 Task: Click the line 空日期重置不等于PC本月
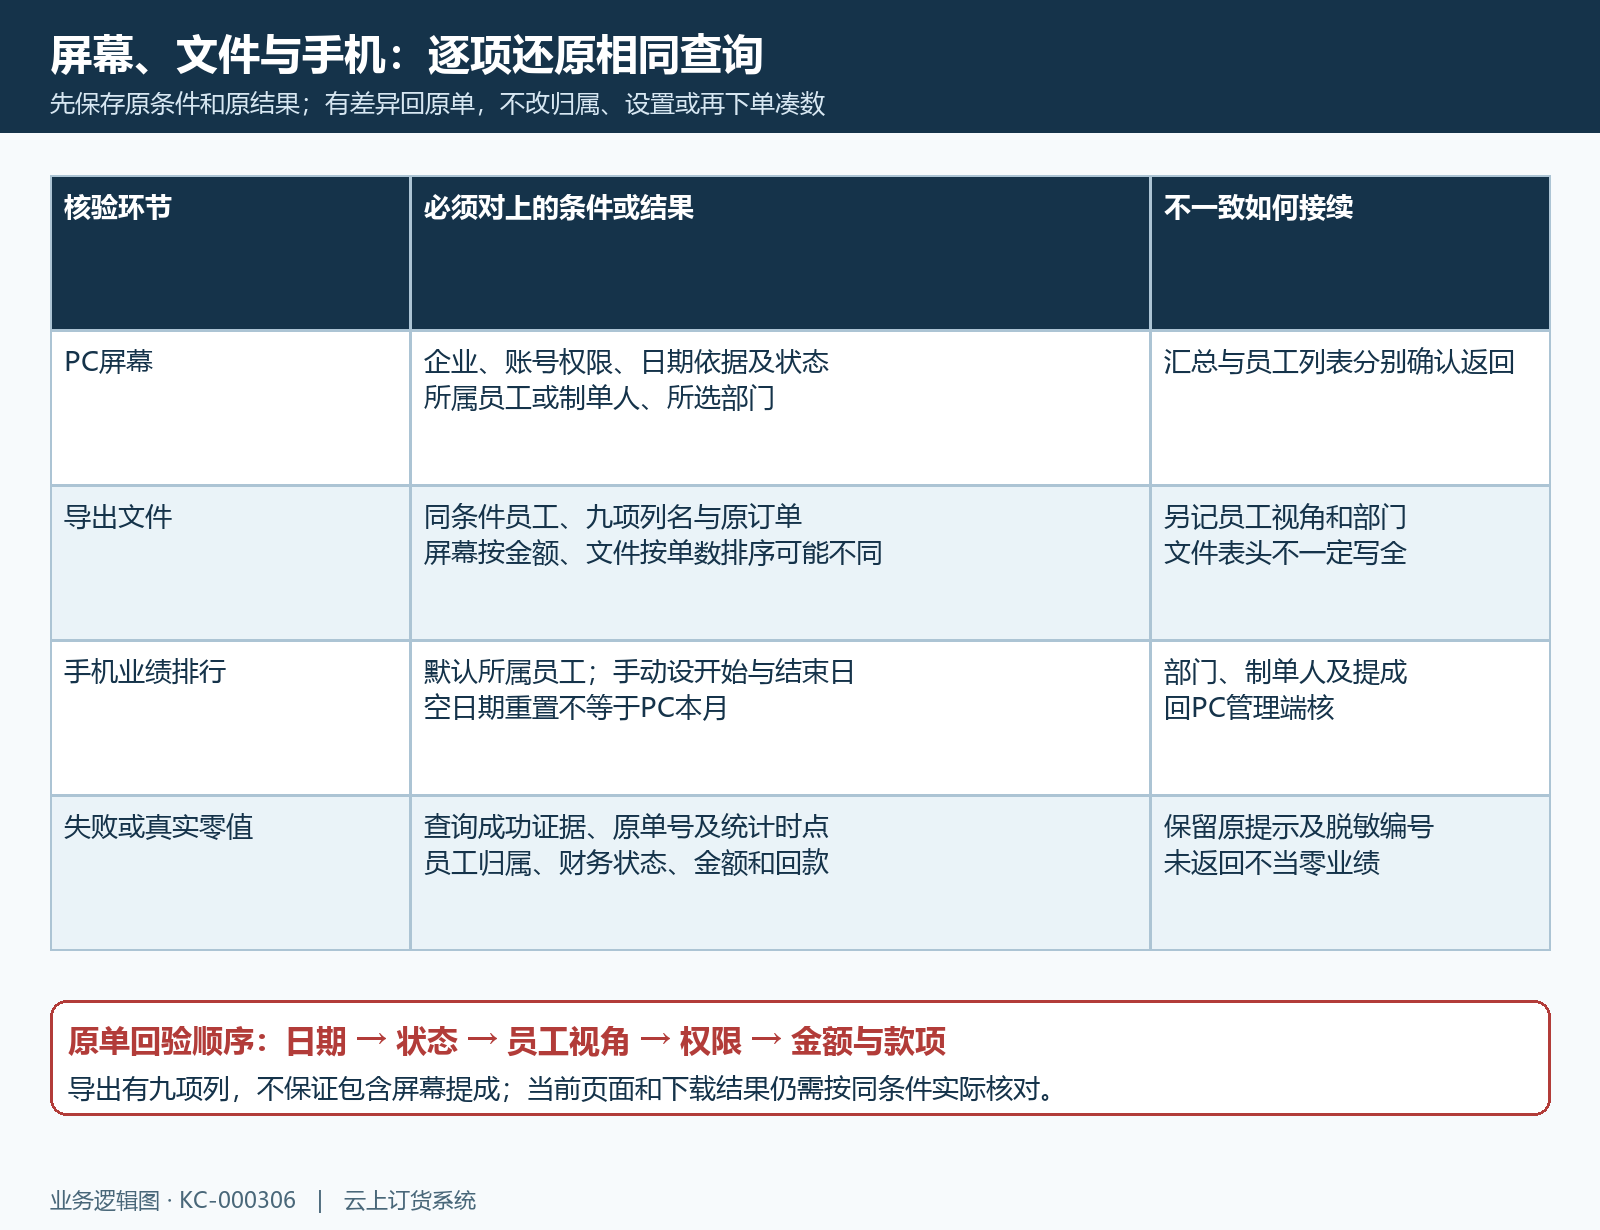pyautogui.click(x=576, y=708)
